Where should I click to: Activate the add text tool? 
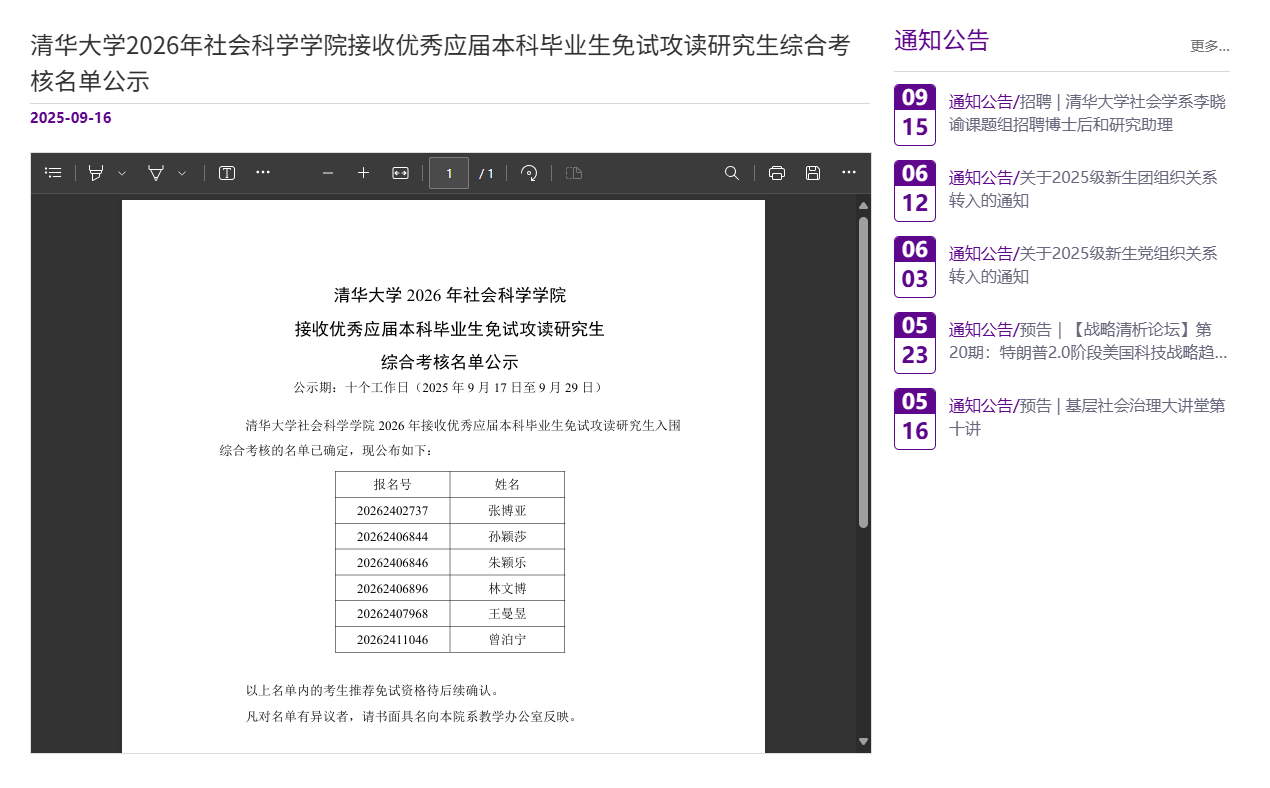pyautogui.click(x=227, y=173)
